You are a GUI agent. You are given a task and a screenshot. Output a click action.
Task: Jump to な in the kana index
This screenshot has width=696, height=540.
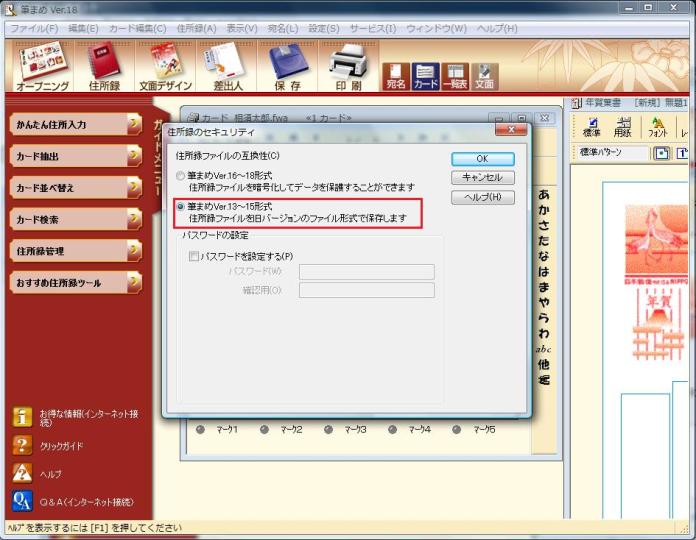click(x=544, y=256)
